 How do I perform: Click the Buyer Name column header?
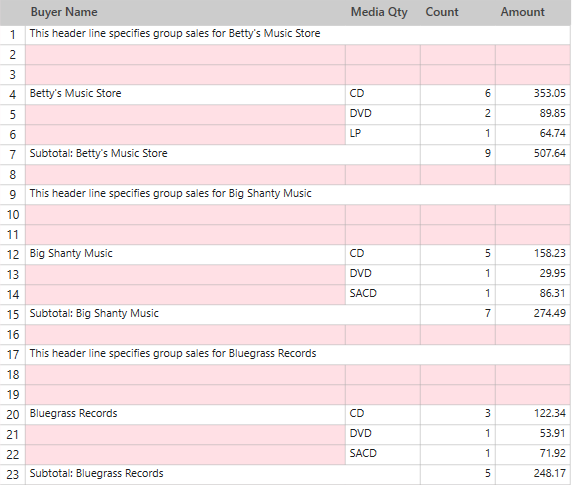pyautogui.click(x=185, y=12)
